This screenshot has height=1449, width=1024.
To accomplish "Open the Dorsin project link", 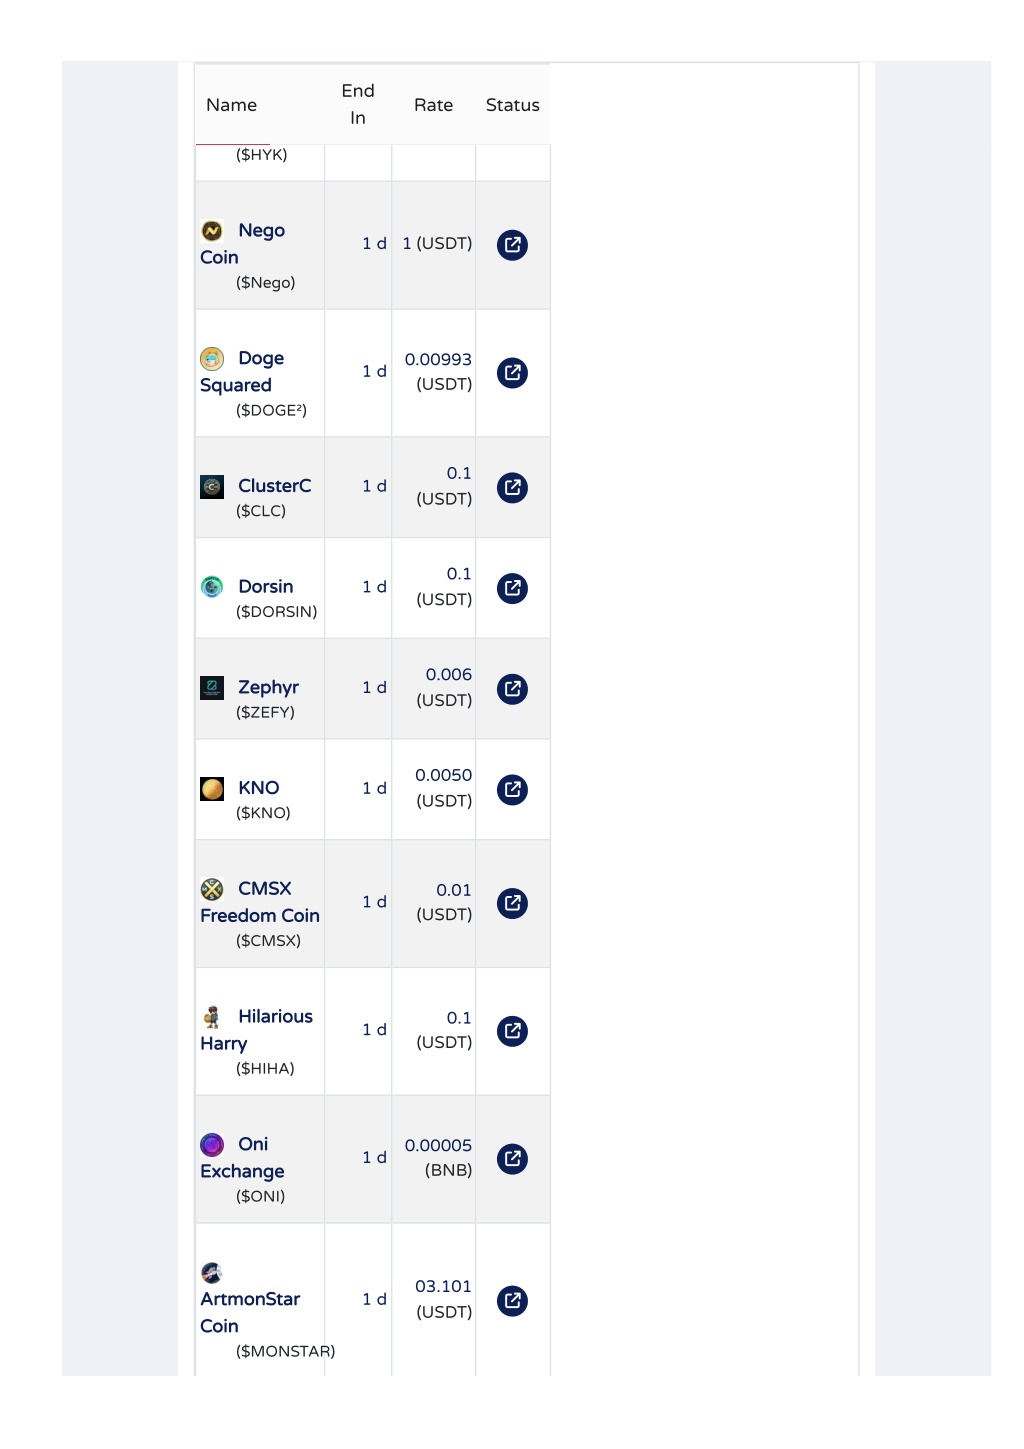I will (x=265, y=587).
